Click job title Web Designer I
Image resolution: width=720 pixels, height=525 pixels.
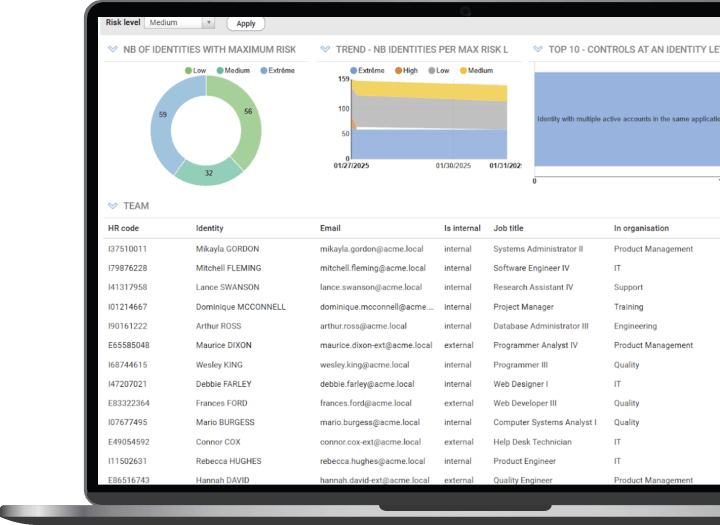[x=521, y=384]
